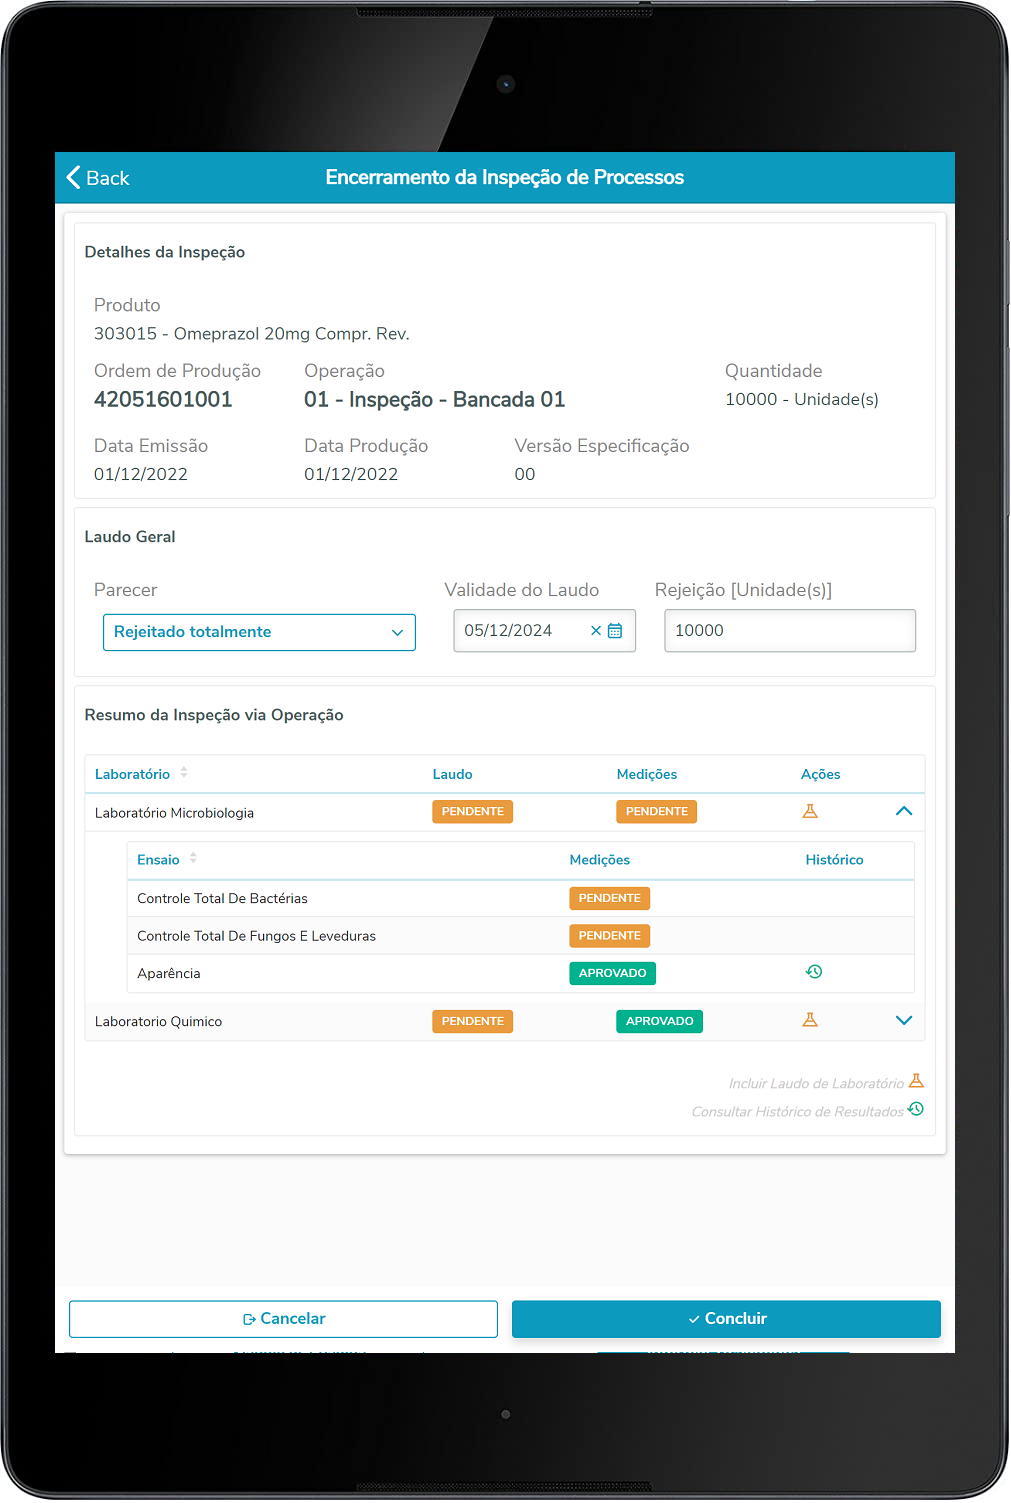Click Consultar Histórico de Resultados link
Screen dimensions: 1011x1503
tap(797, 1112)
